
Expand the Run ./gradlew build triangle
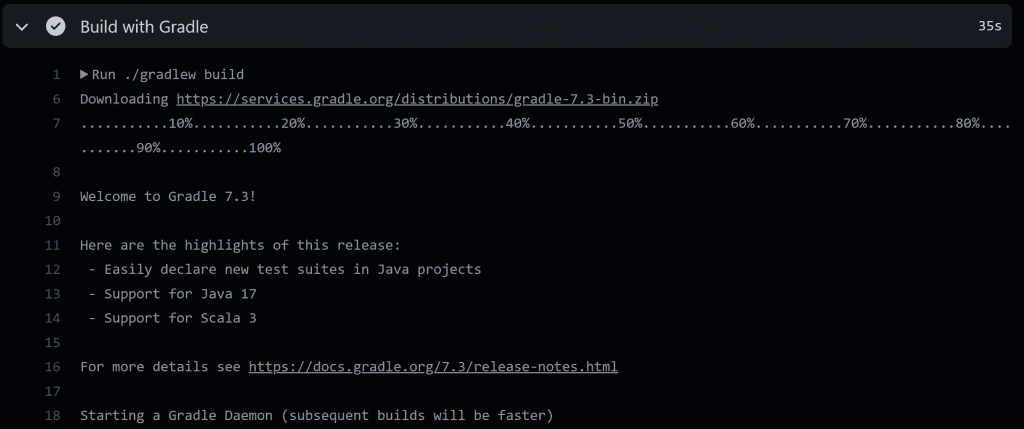85,75
